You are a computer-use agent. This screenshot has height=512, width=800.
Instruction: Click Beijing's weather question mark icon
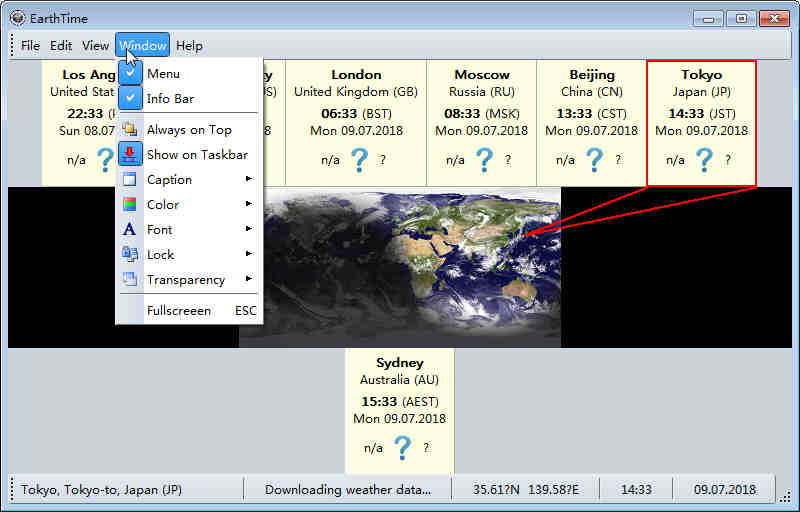click(x=594, y=160)
